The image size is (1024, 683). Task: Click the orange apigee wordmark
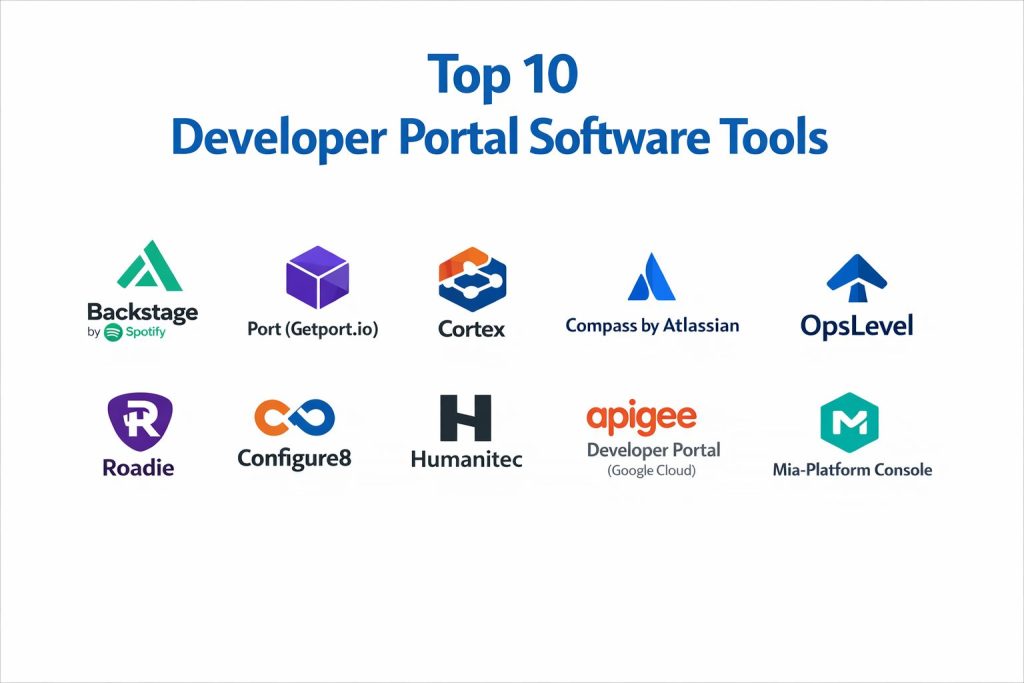point(641,416)
